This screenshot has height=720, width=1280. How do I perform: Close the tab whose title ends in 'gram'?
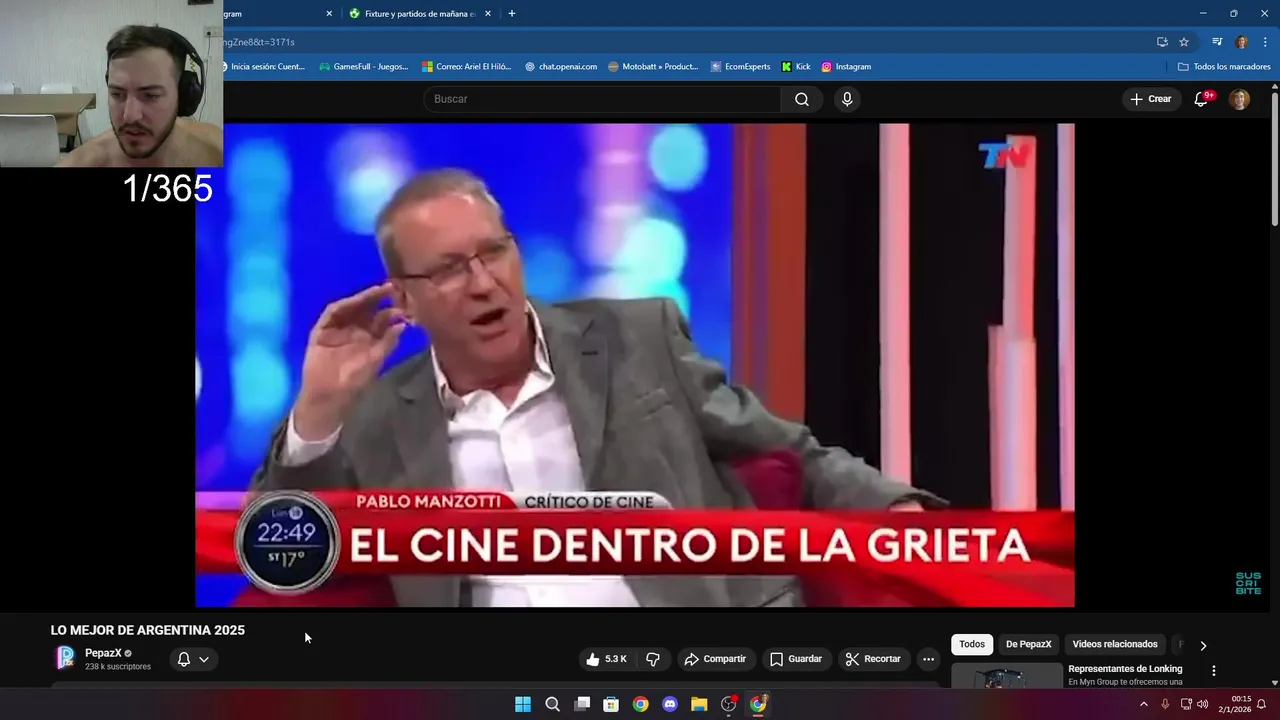pyautogui.click(x=329, y=14)
